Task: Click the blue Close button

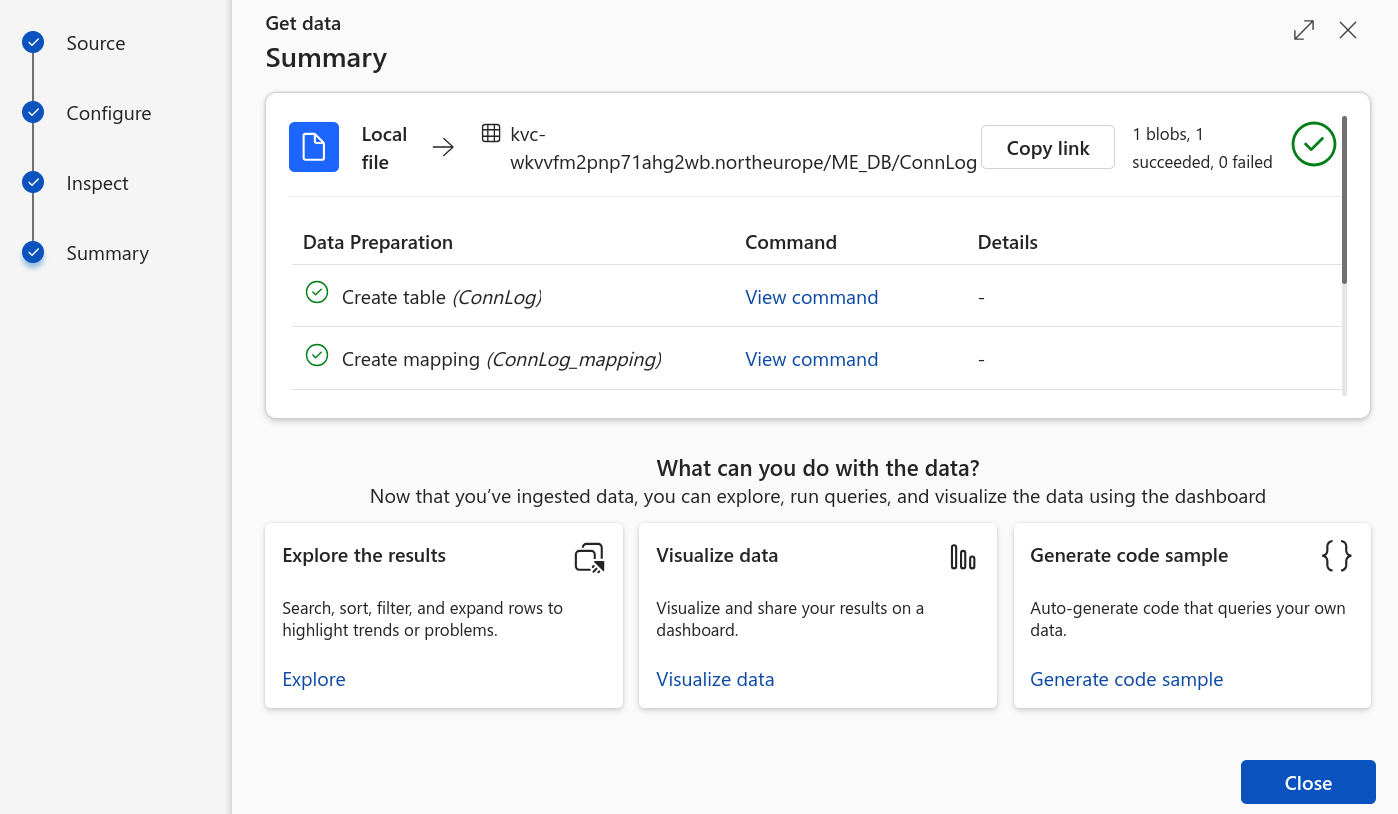Action: (1308, 782)
